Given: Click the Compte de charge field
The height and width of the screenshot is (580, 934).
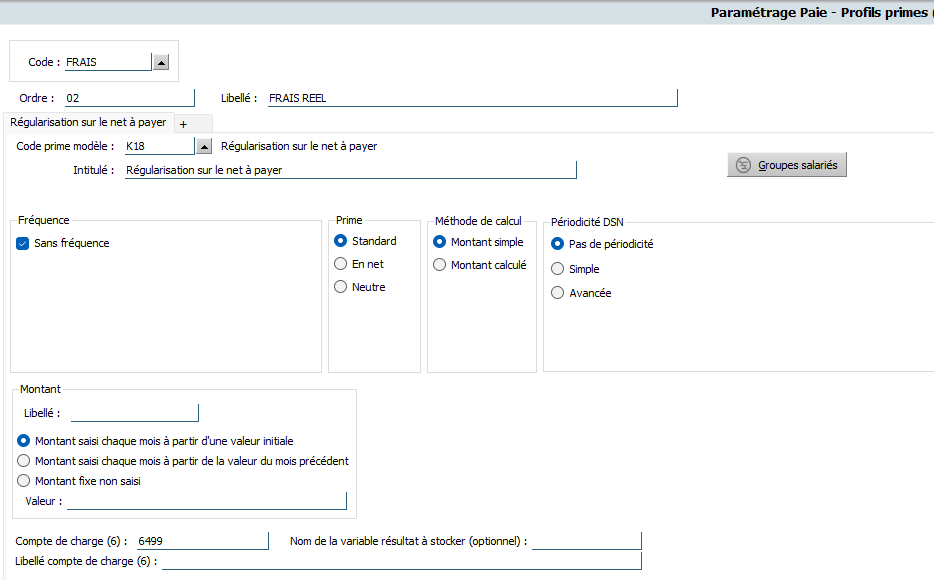Looking at the screenshot, I should [x=202, y=541].
